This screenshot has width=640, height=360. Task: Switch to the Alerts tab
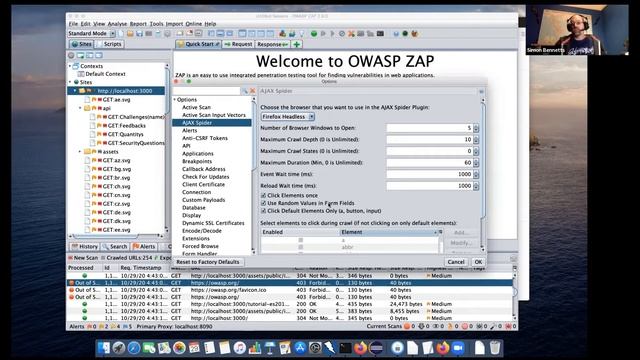(x=144, y=247)
